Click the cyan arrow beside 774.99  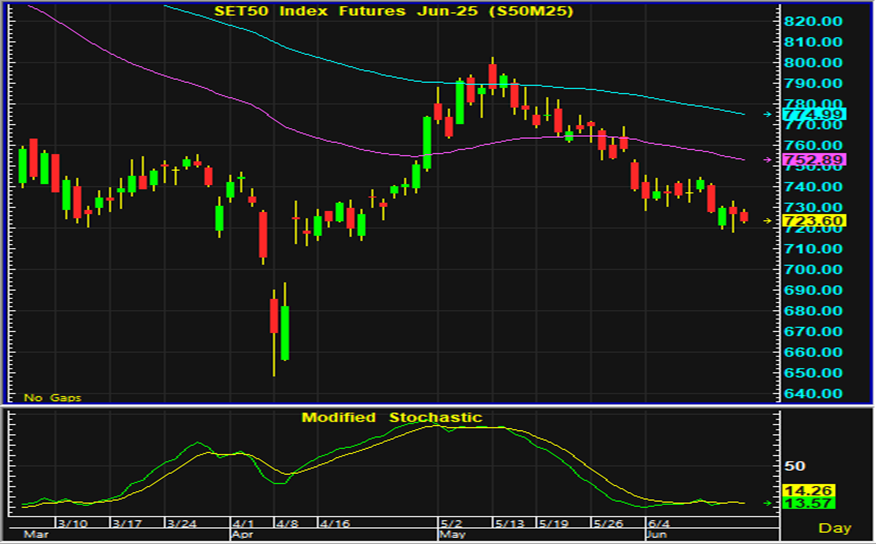[x=768, y=114]
